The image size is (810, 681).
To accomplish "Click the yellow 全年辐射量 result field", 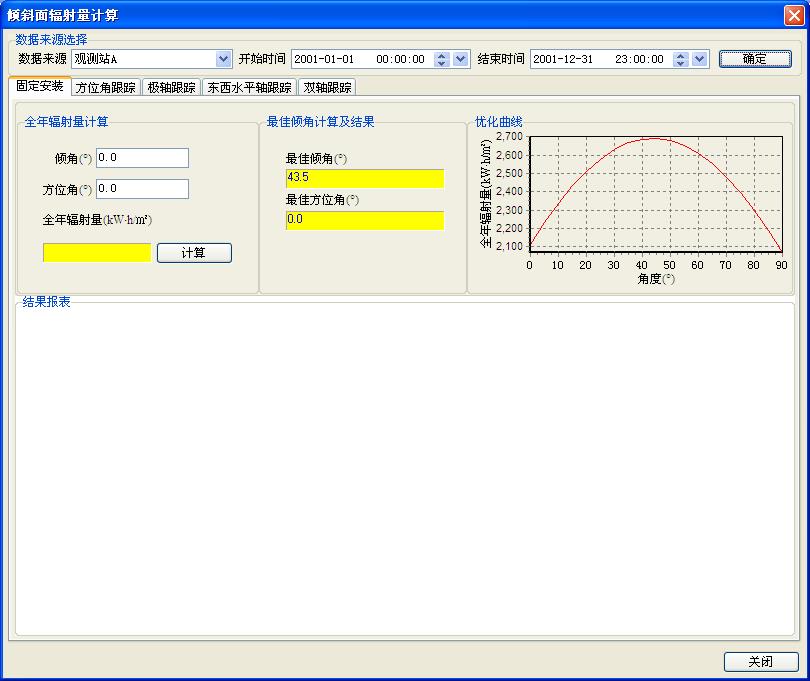I will pyautogui.click(x=97, y=253).
